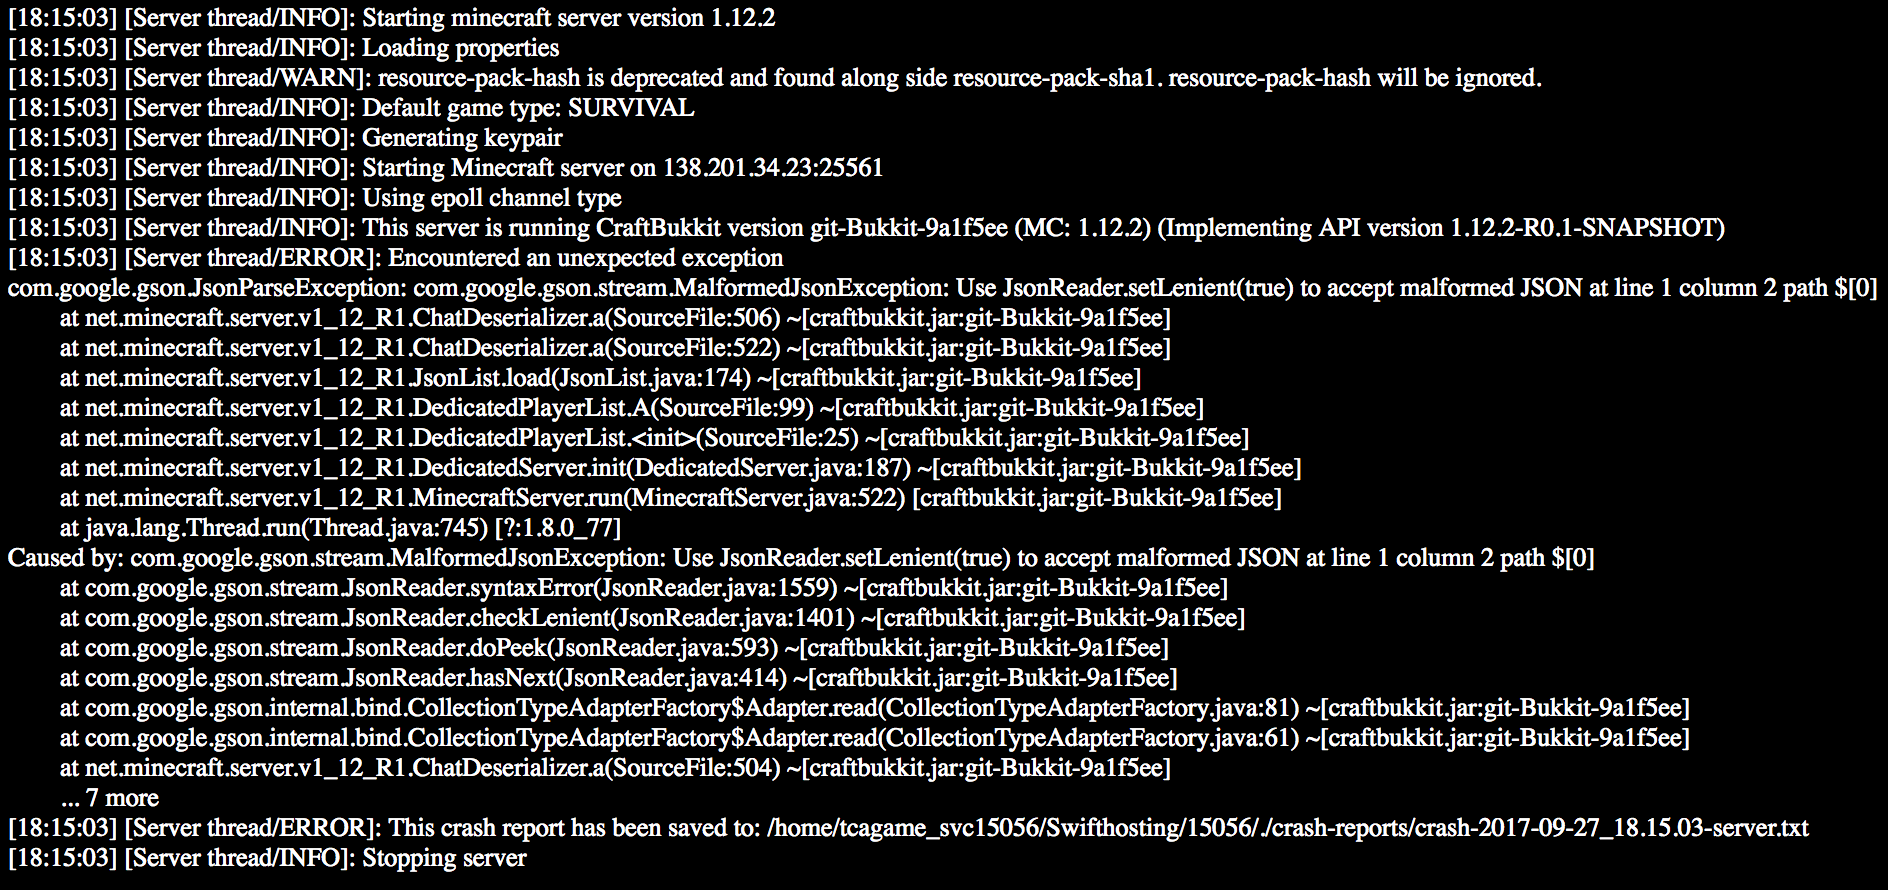Click the 'Starting minecraft server version 1.12.2' line
Image resolution: width=1888 pixels, height=890 pixels.
pyautogui.click(x=391, y=18)
